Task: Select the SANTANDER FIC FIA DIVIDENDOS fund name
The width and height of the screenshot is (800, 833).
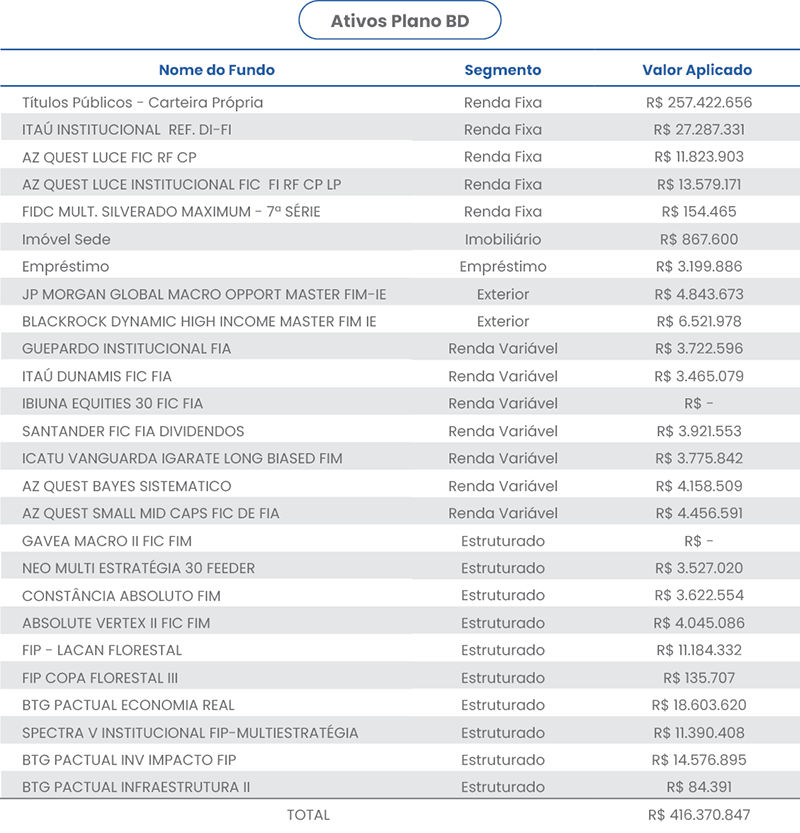Action: click(133, 431)
